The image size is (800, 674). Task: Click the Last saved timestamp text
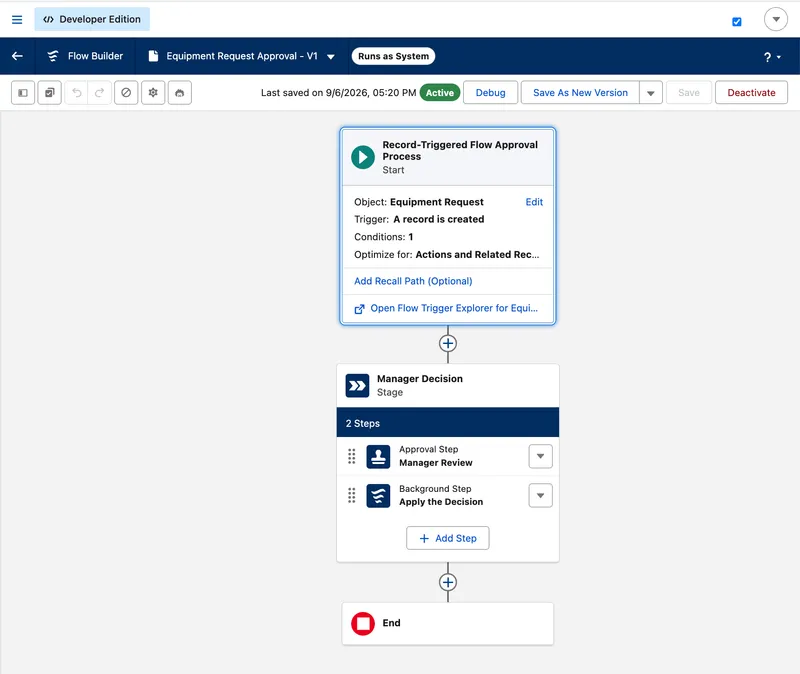[338, 93]
